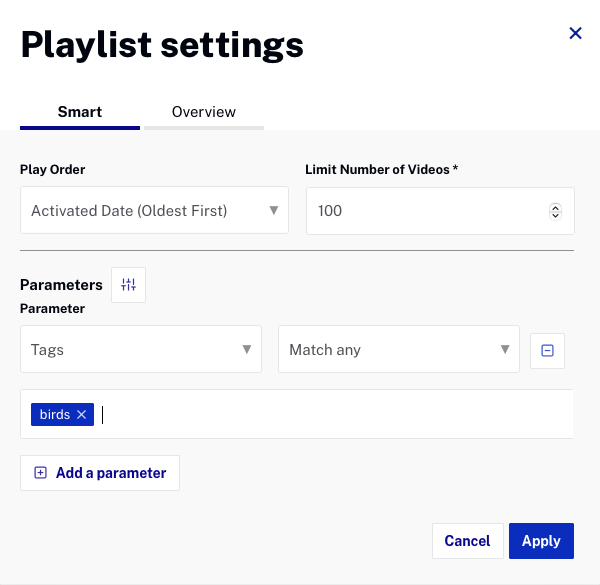Delete the birds tag with its X
This screenshot has width=600, height=585.
pyautogui.click(x=82, y=414)
